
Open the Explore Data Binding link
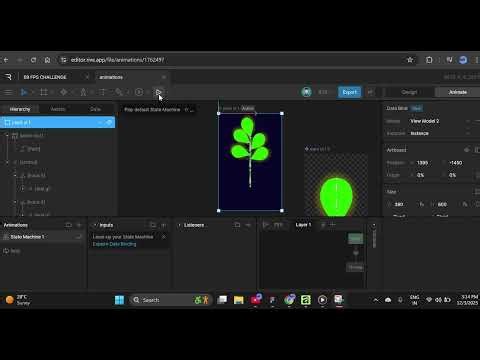(114, 244)
